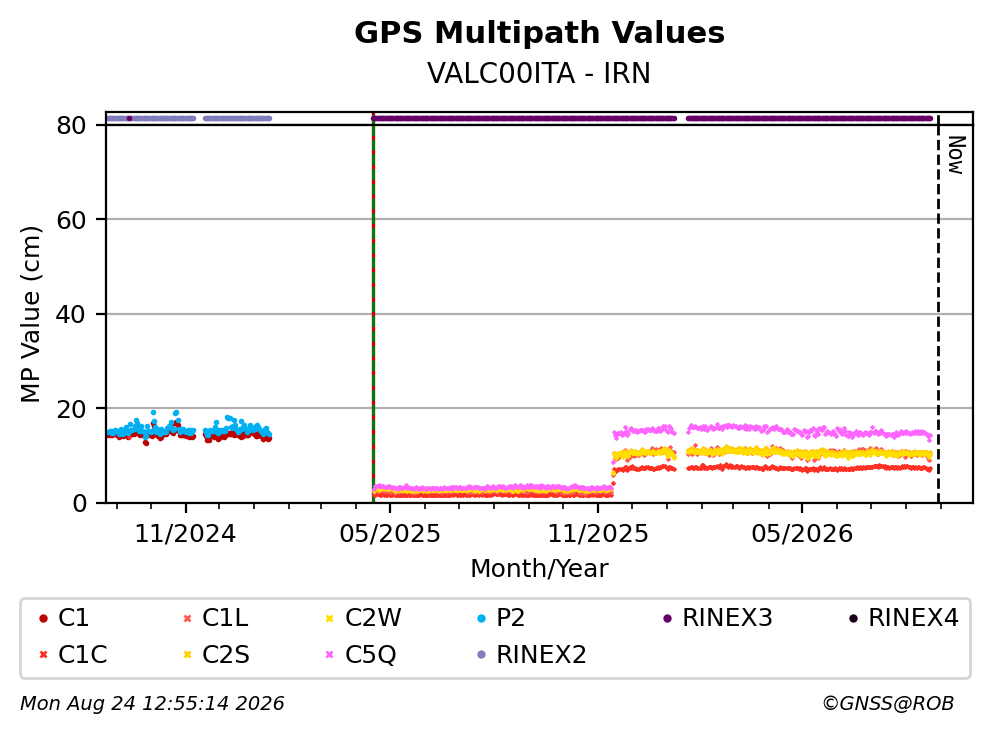Image resolution: width=993 pixels, height=734 pixels.
Task: Click the MP Value (cm) axis label
Action: click(30, 314)
